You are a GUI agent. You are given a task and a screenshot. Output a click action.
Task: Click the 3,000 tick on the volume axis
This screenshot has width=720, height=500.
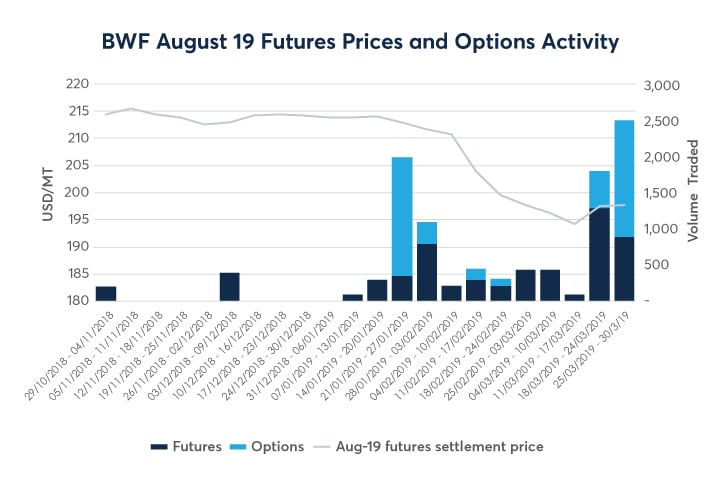click(x=662, y=85)
